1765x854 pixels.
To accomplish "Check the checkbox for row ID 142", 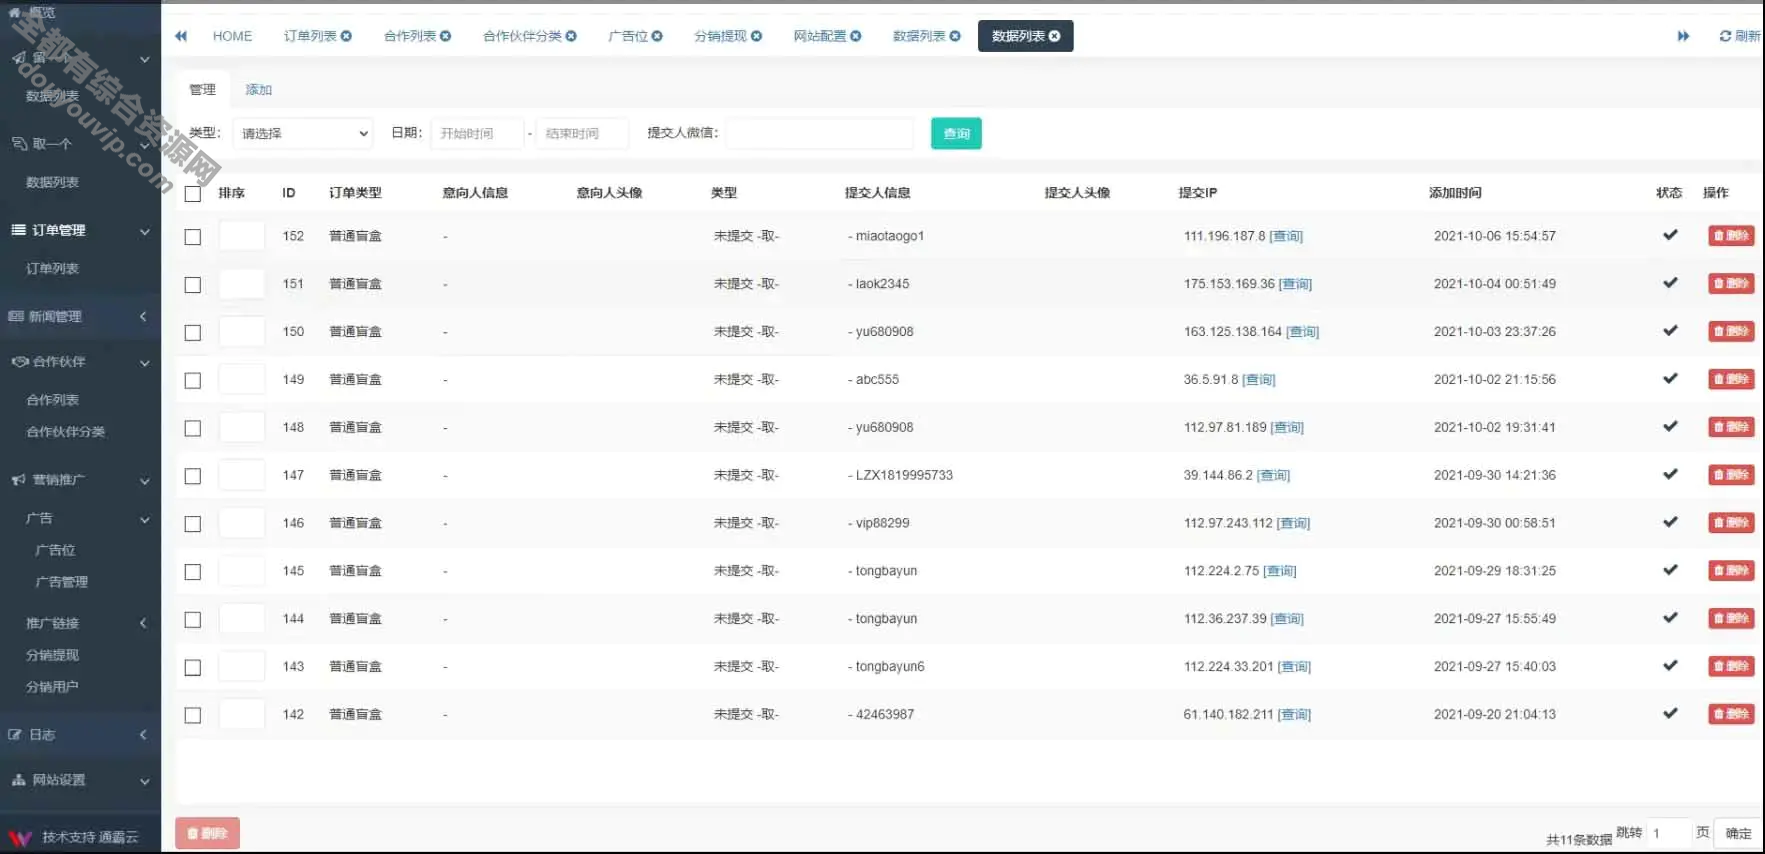I will pyautogui.click(x=193, y=715).
